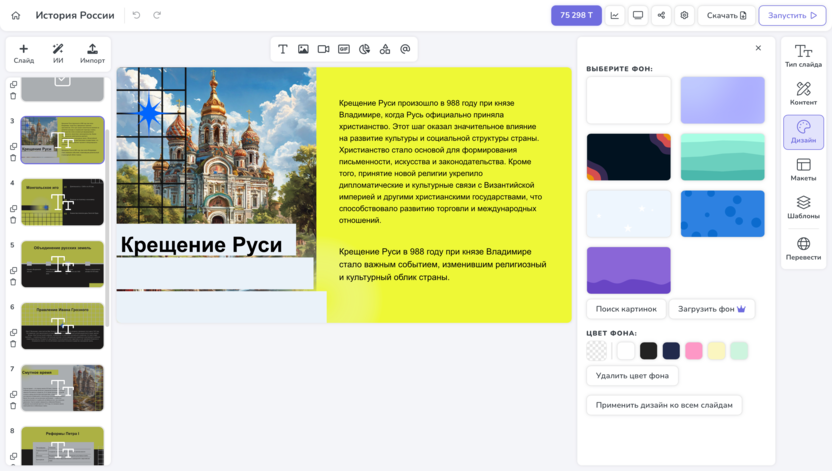
Task: Open the share icon
Action: (x=661, y=15)
